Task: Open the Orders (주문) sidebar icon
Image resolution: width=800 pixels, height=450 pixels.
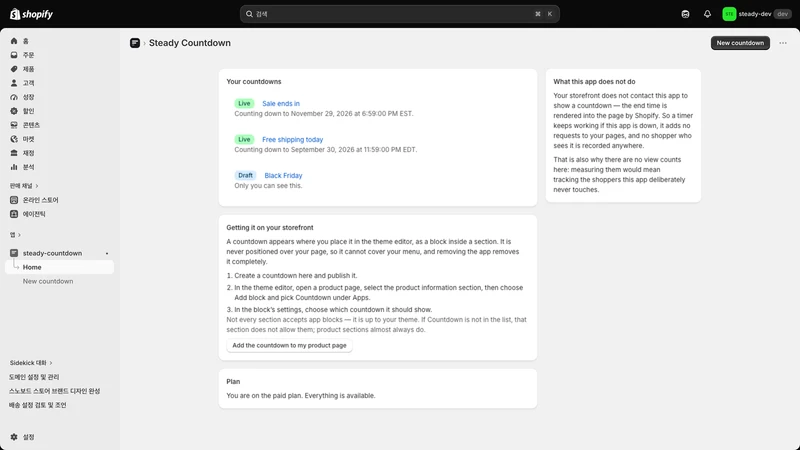Action: [14, 55]
